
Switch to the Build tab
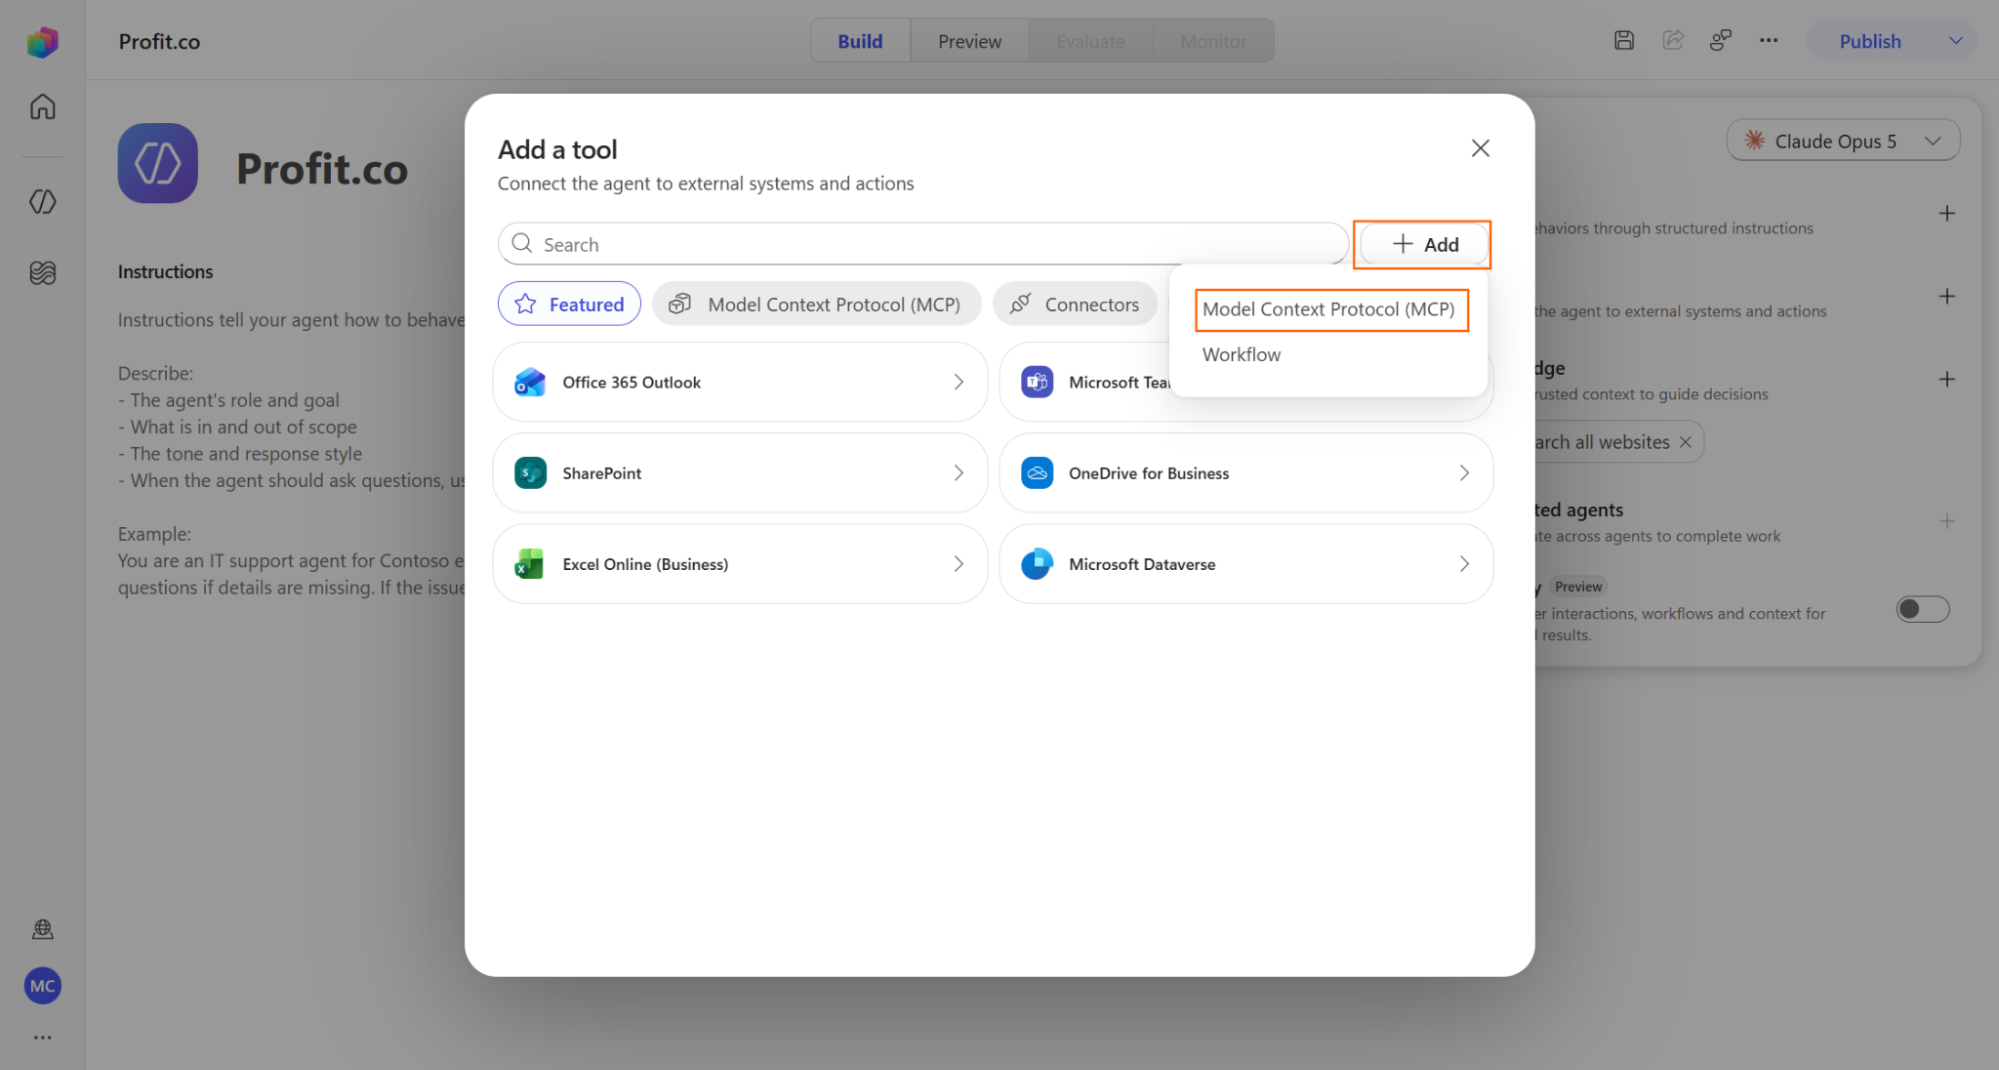click(860, 41)
